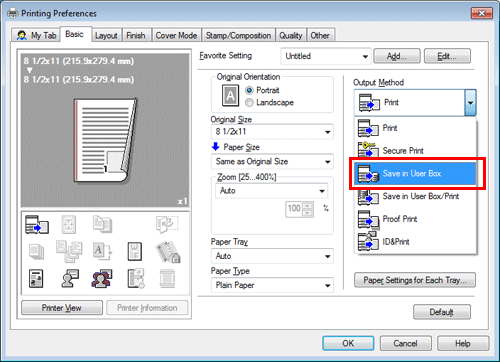Choose ID&Print option from list
The width and height of the screenshot is (500, 362).
click(x=415, y=242)
